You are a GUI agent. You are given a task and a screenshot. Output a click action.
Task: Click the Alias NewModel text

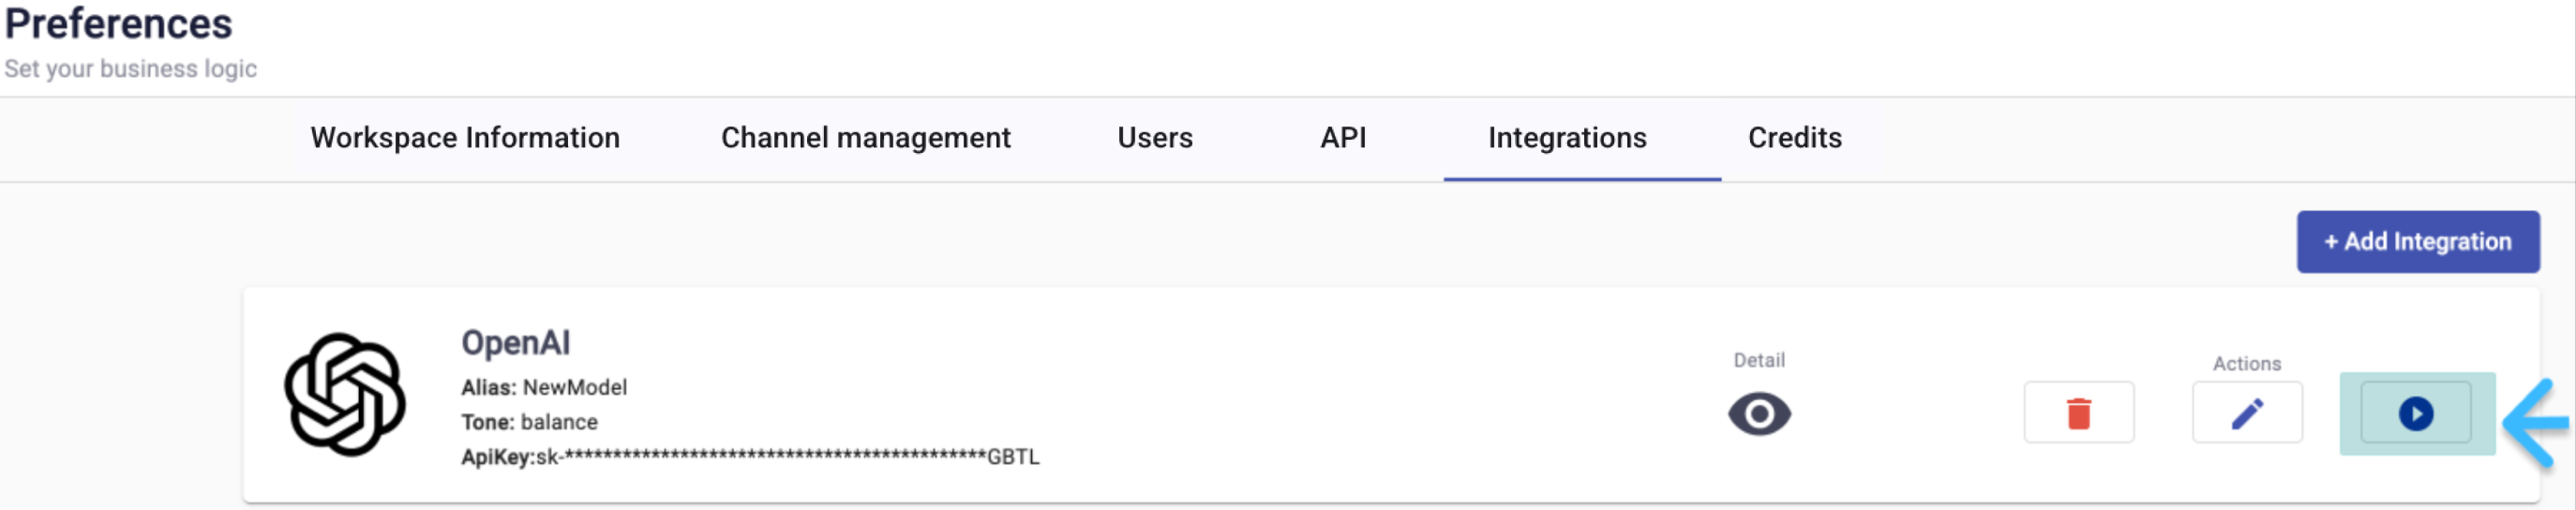(544, 387)
